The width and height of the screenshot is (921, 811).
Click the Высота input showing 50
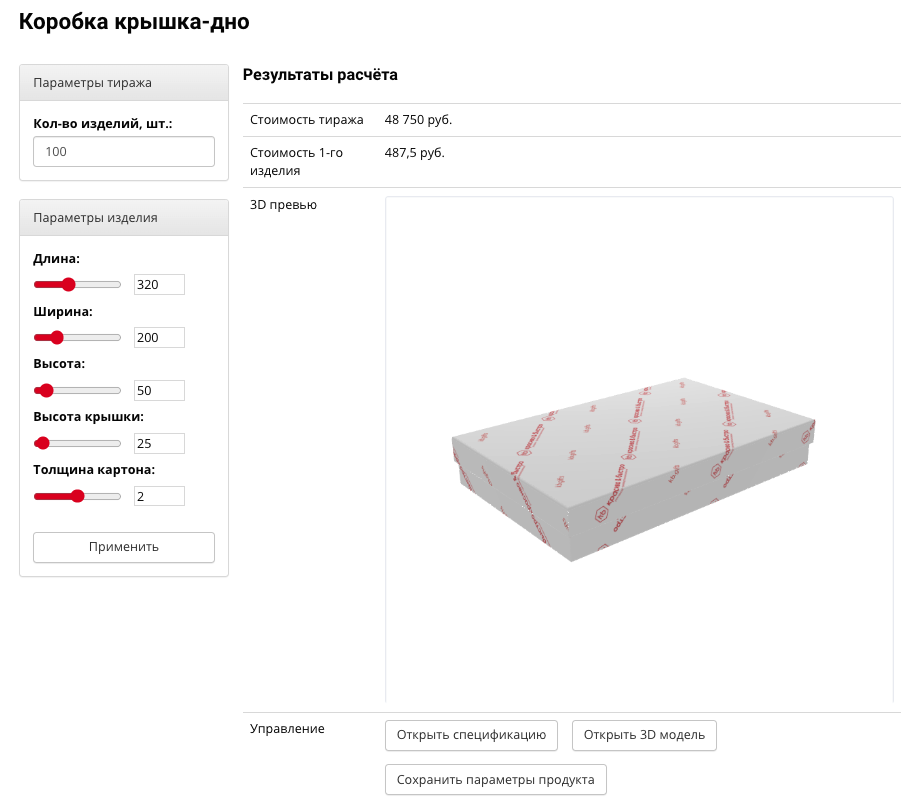click(x=159, y=390)
